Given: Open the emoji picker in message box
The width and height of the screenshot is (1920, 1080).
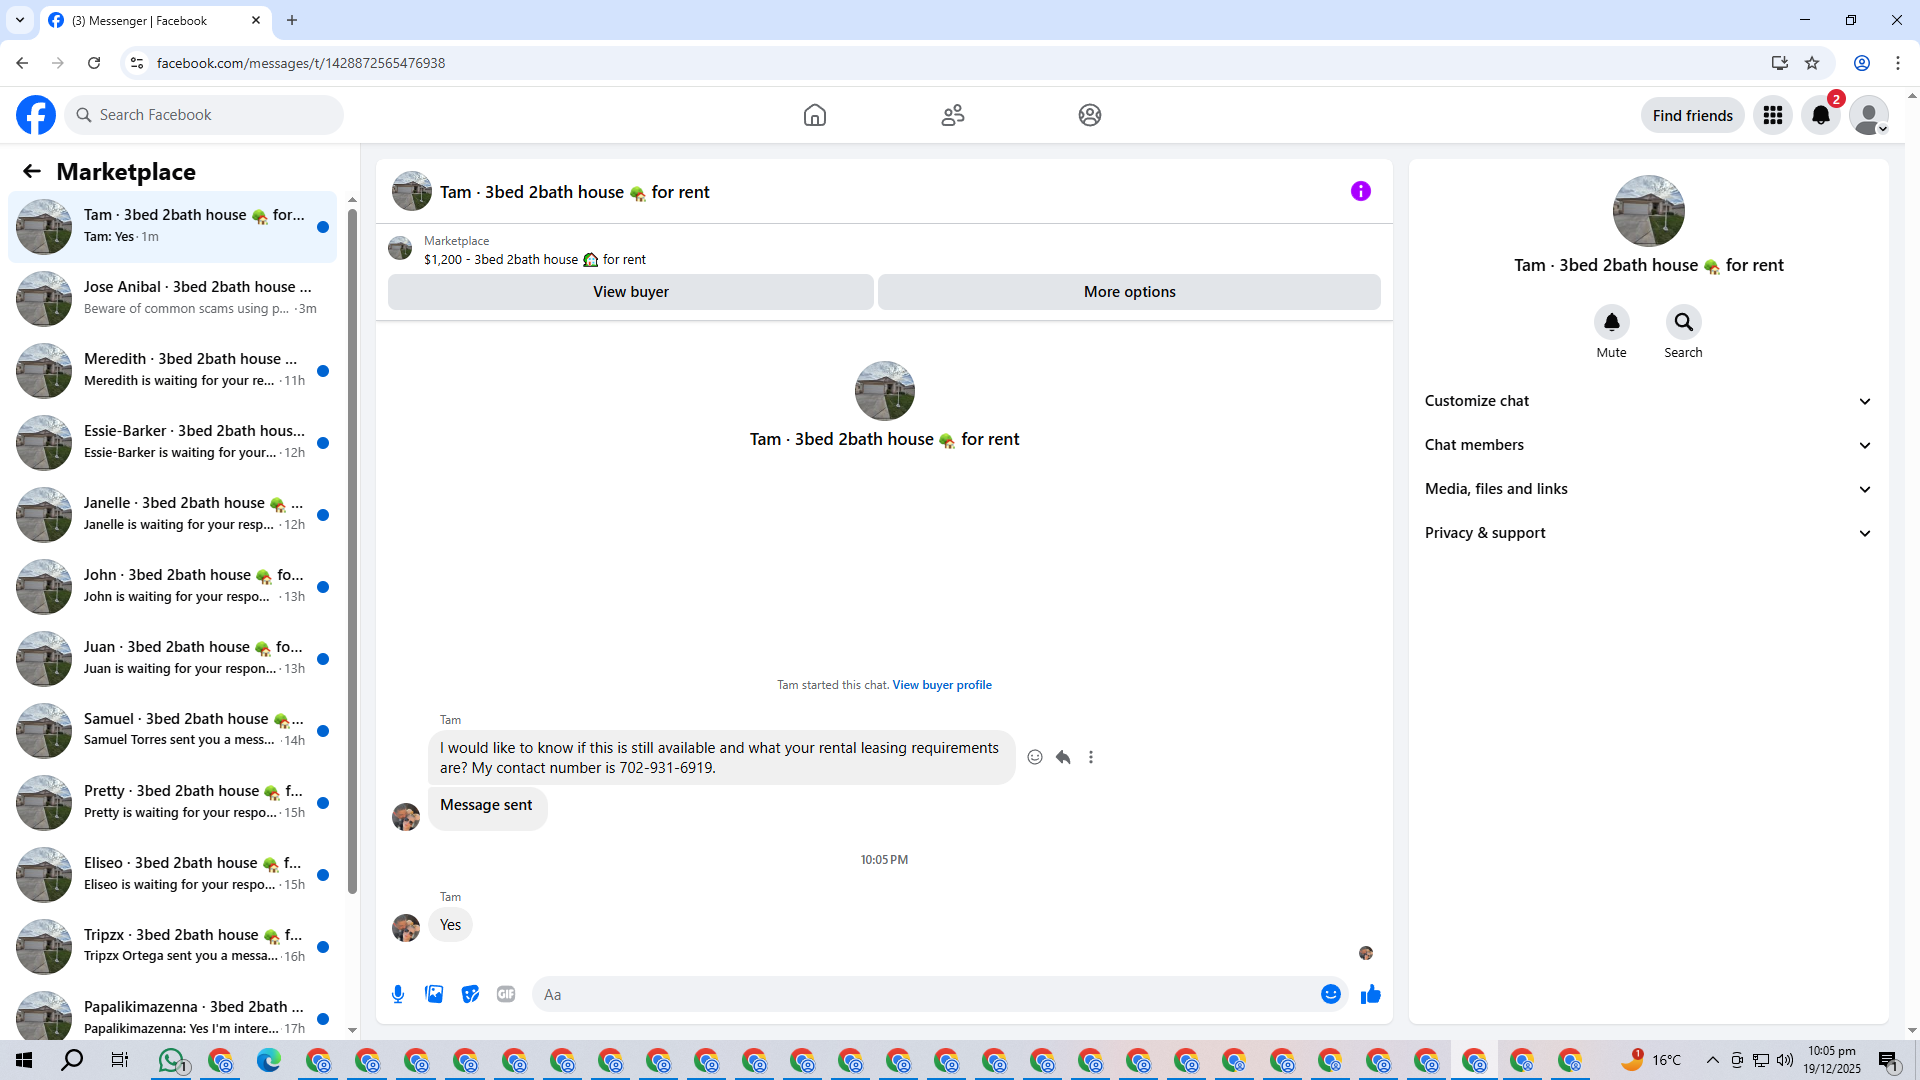Looking at the screenshot, I should 1330,994.
